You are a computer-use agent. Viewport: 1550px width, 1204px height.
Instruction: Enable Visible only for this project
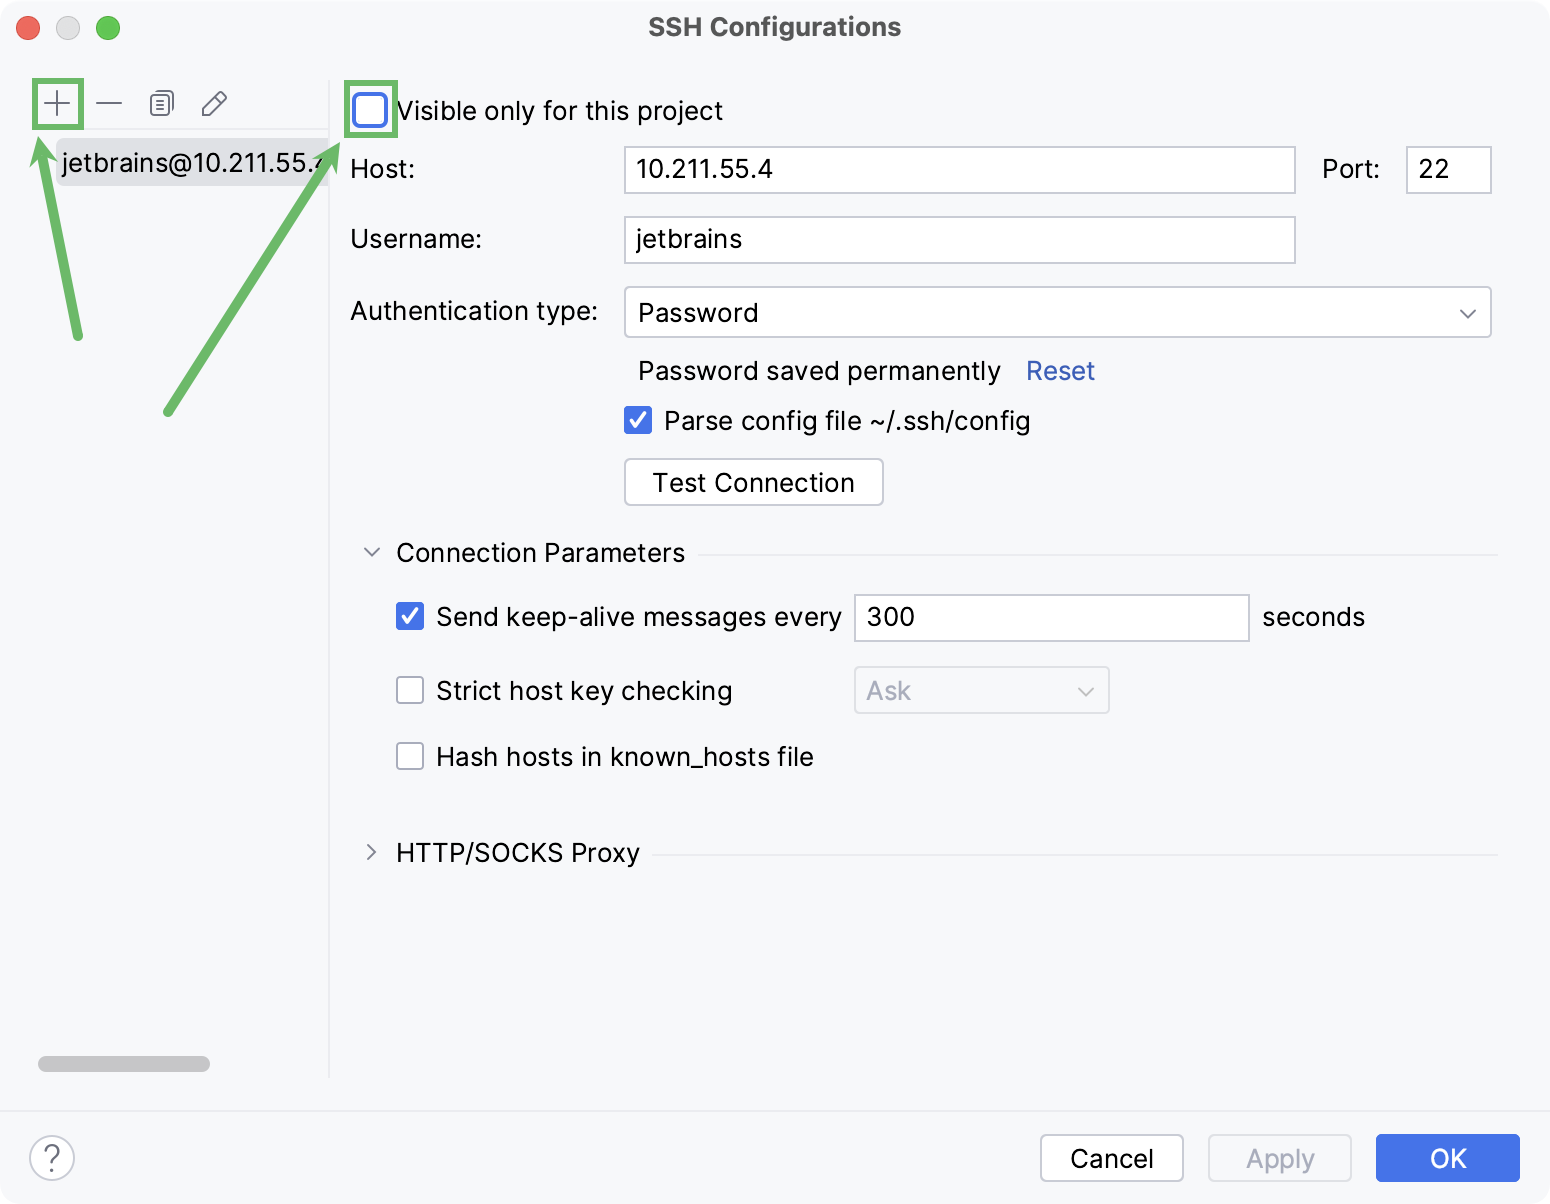tap(370, 110)
